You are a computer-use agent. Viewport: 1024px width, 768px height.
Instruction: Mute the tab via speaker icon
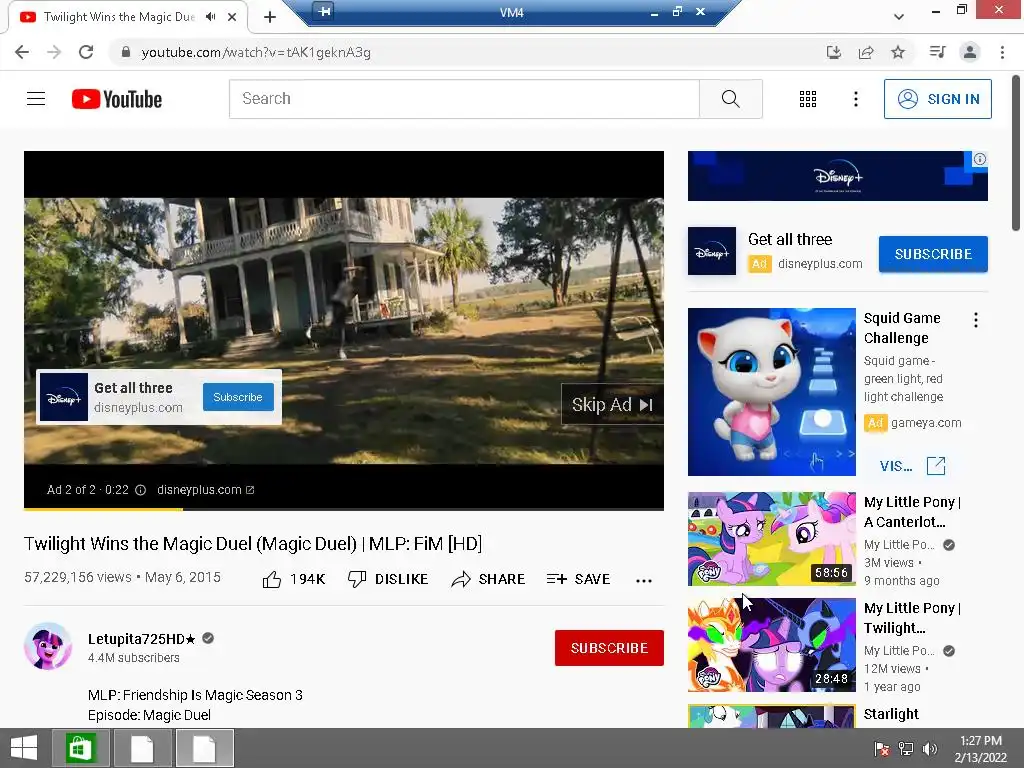click(x=210, y=16)
